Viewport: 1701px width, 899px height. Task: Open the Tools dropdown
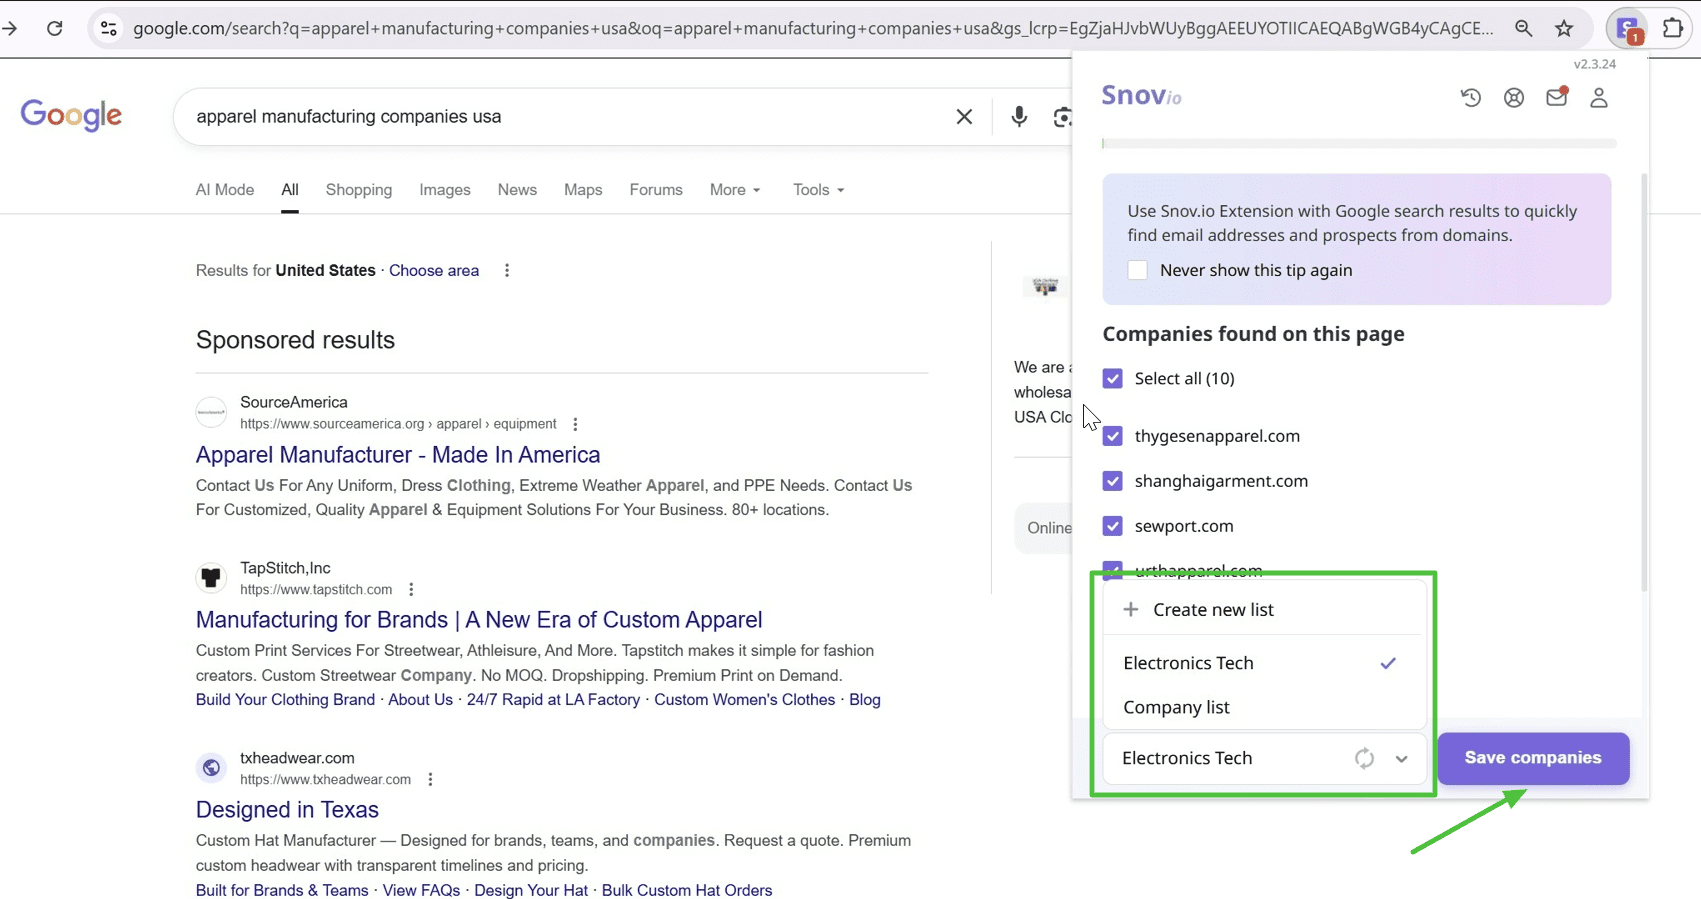coord(818,190)
